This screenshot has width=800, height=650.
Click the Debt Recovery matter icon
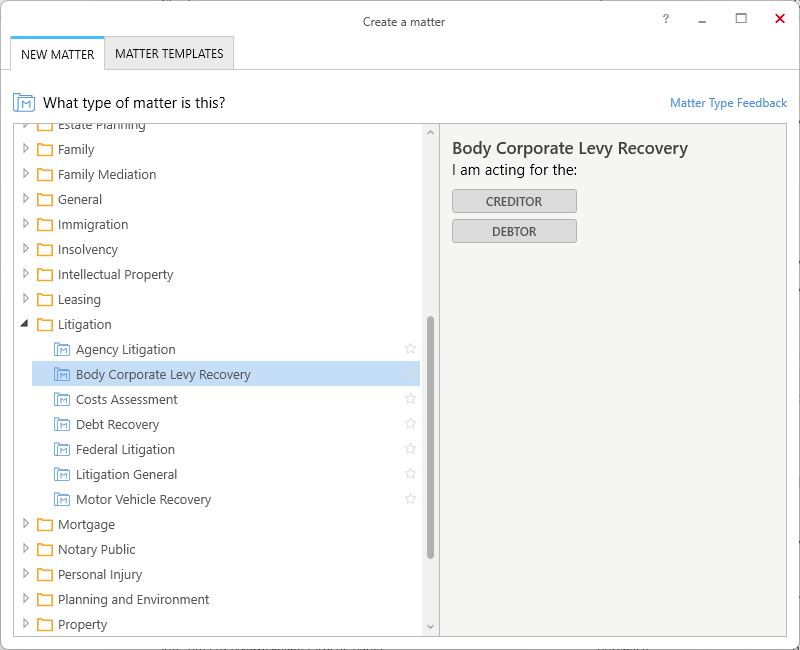point(62,424)
